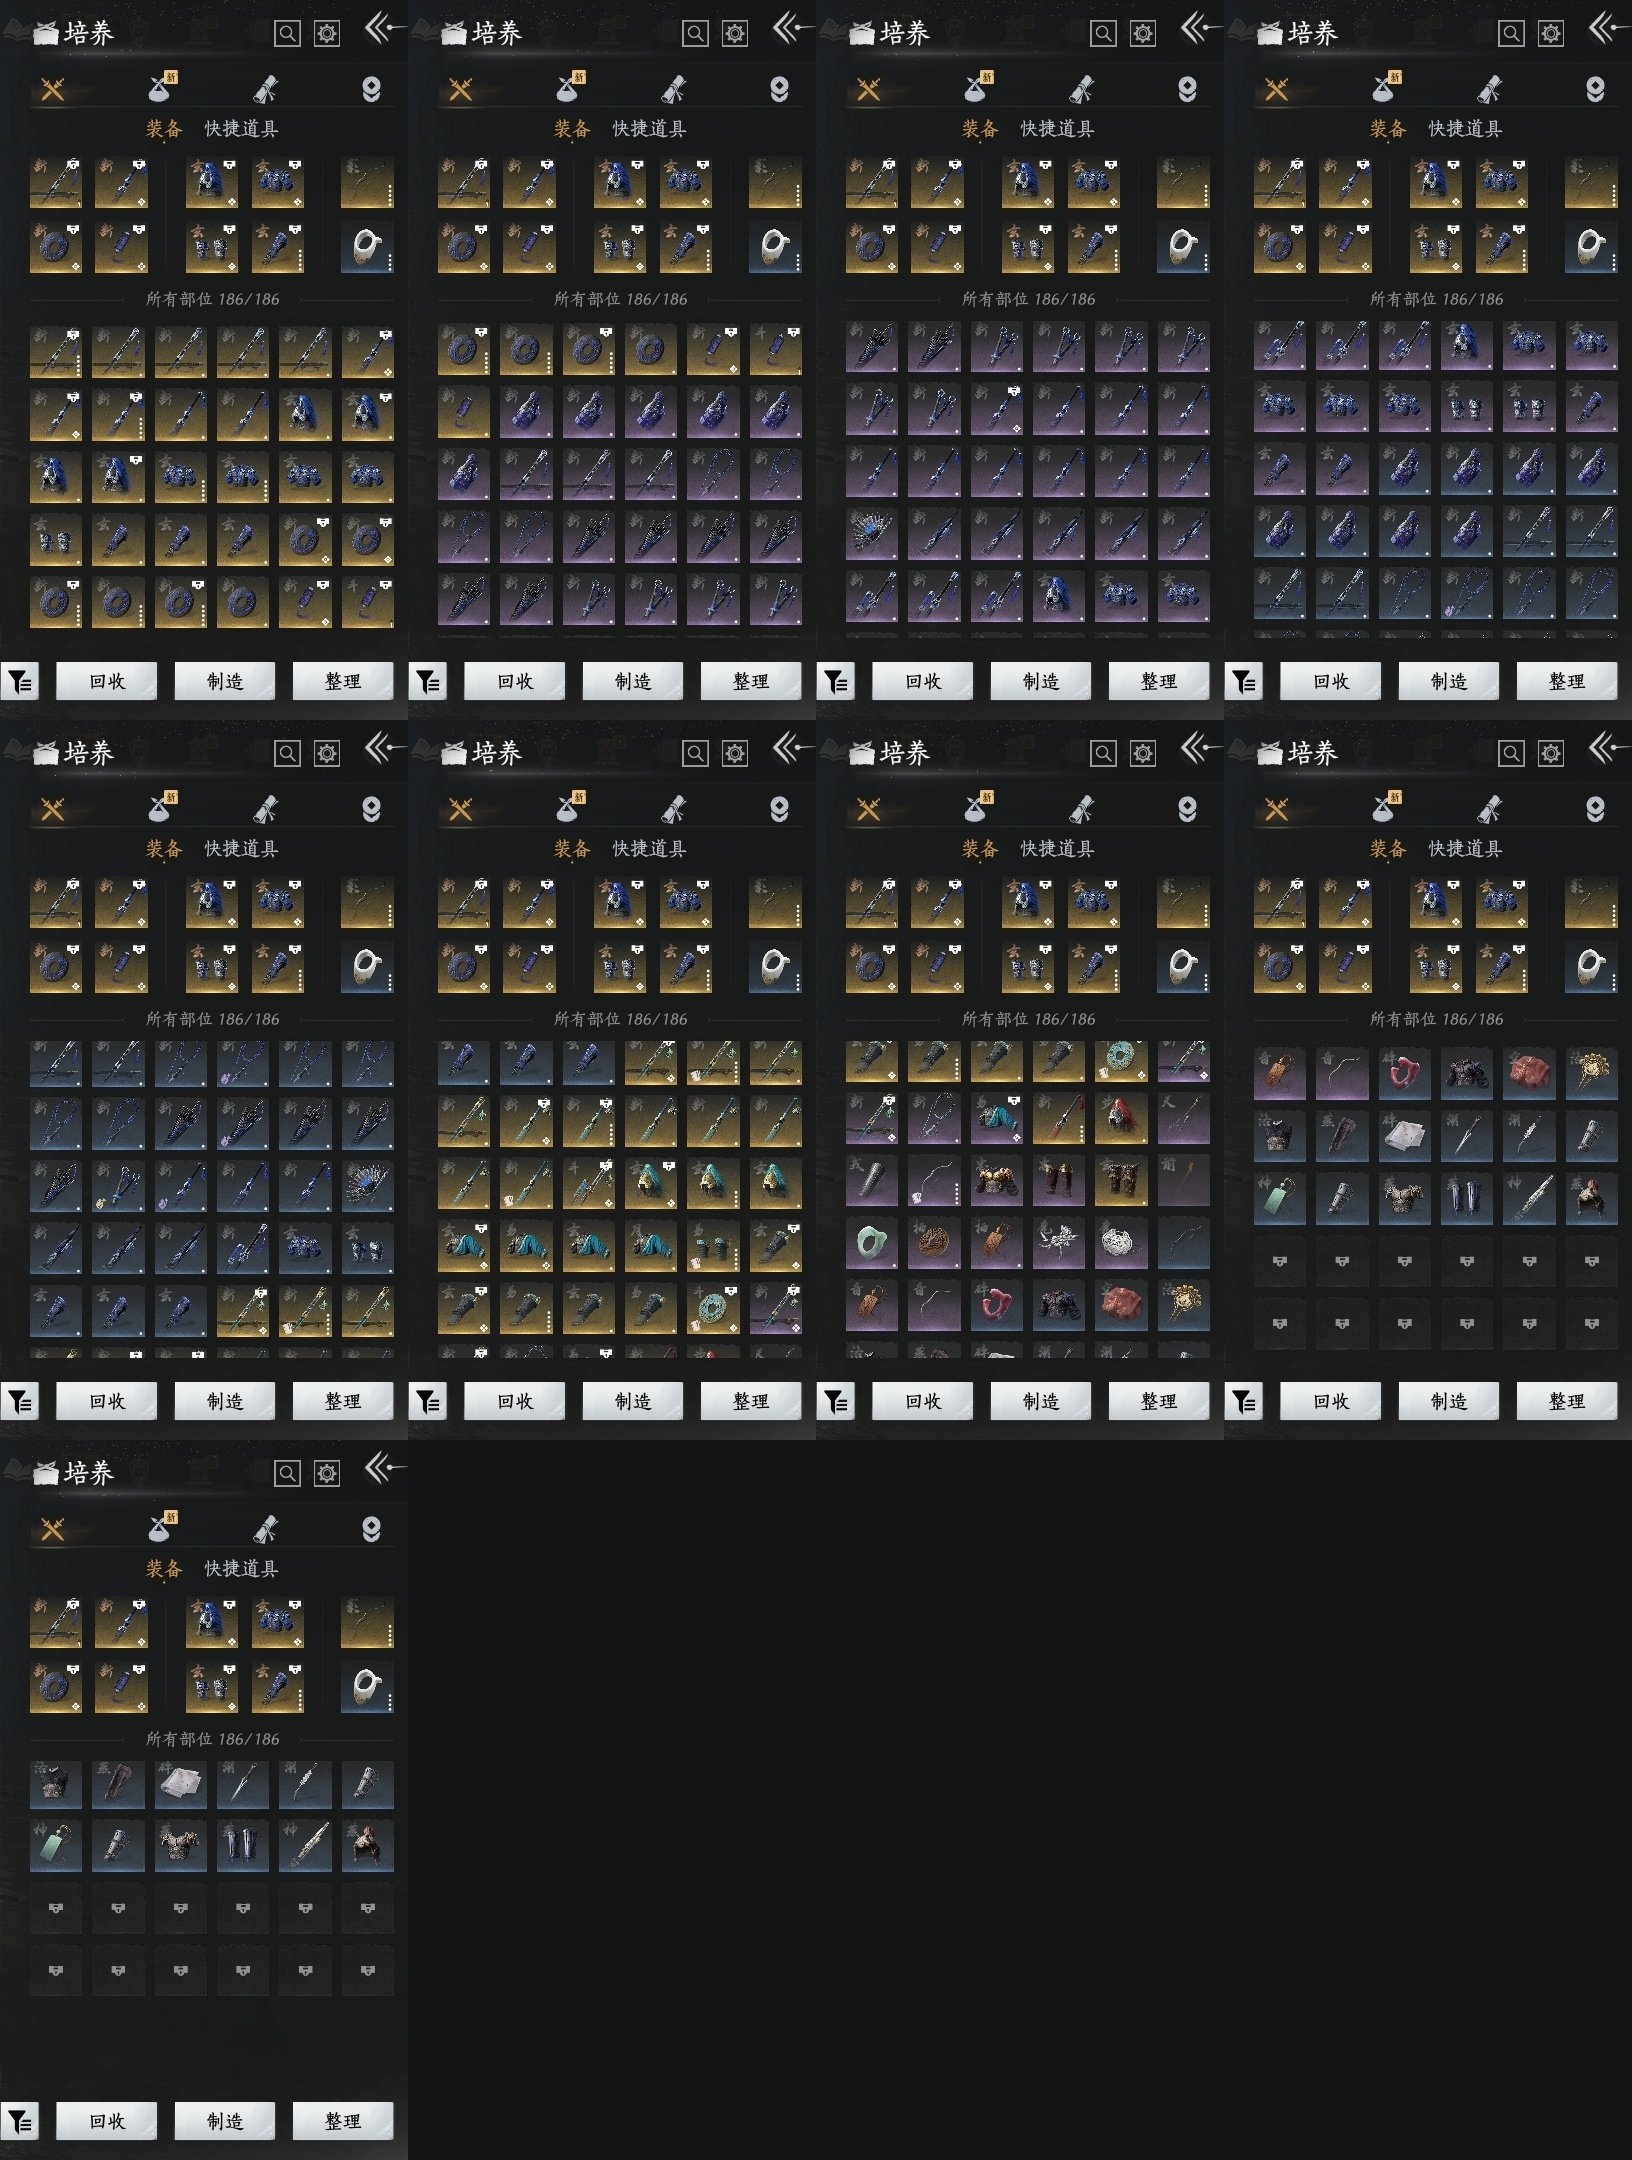Image resolution: width=1632 pixels, height=2160 pixels.
Task: Select the equipped white ring item in the top-left panel
Action: [x=367, y=247]
